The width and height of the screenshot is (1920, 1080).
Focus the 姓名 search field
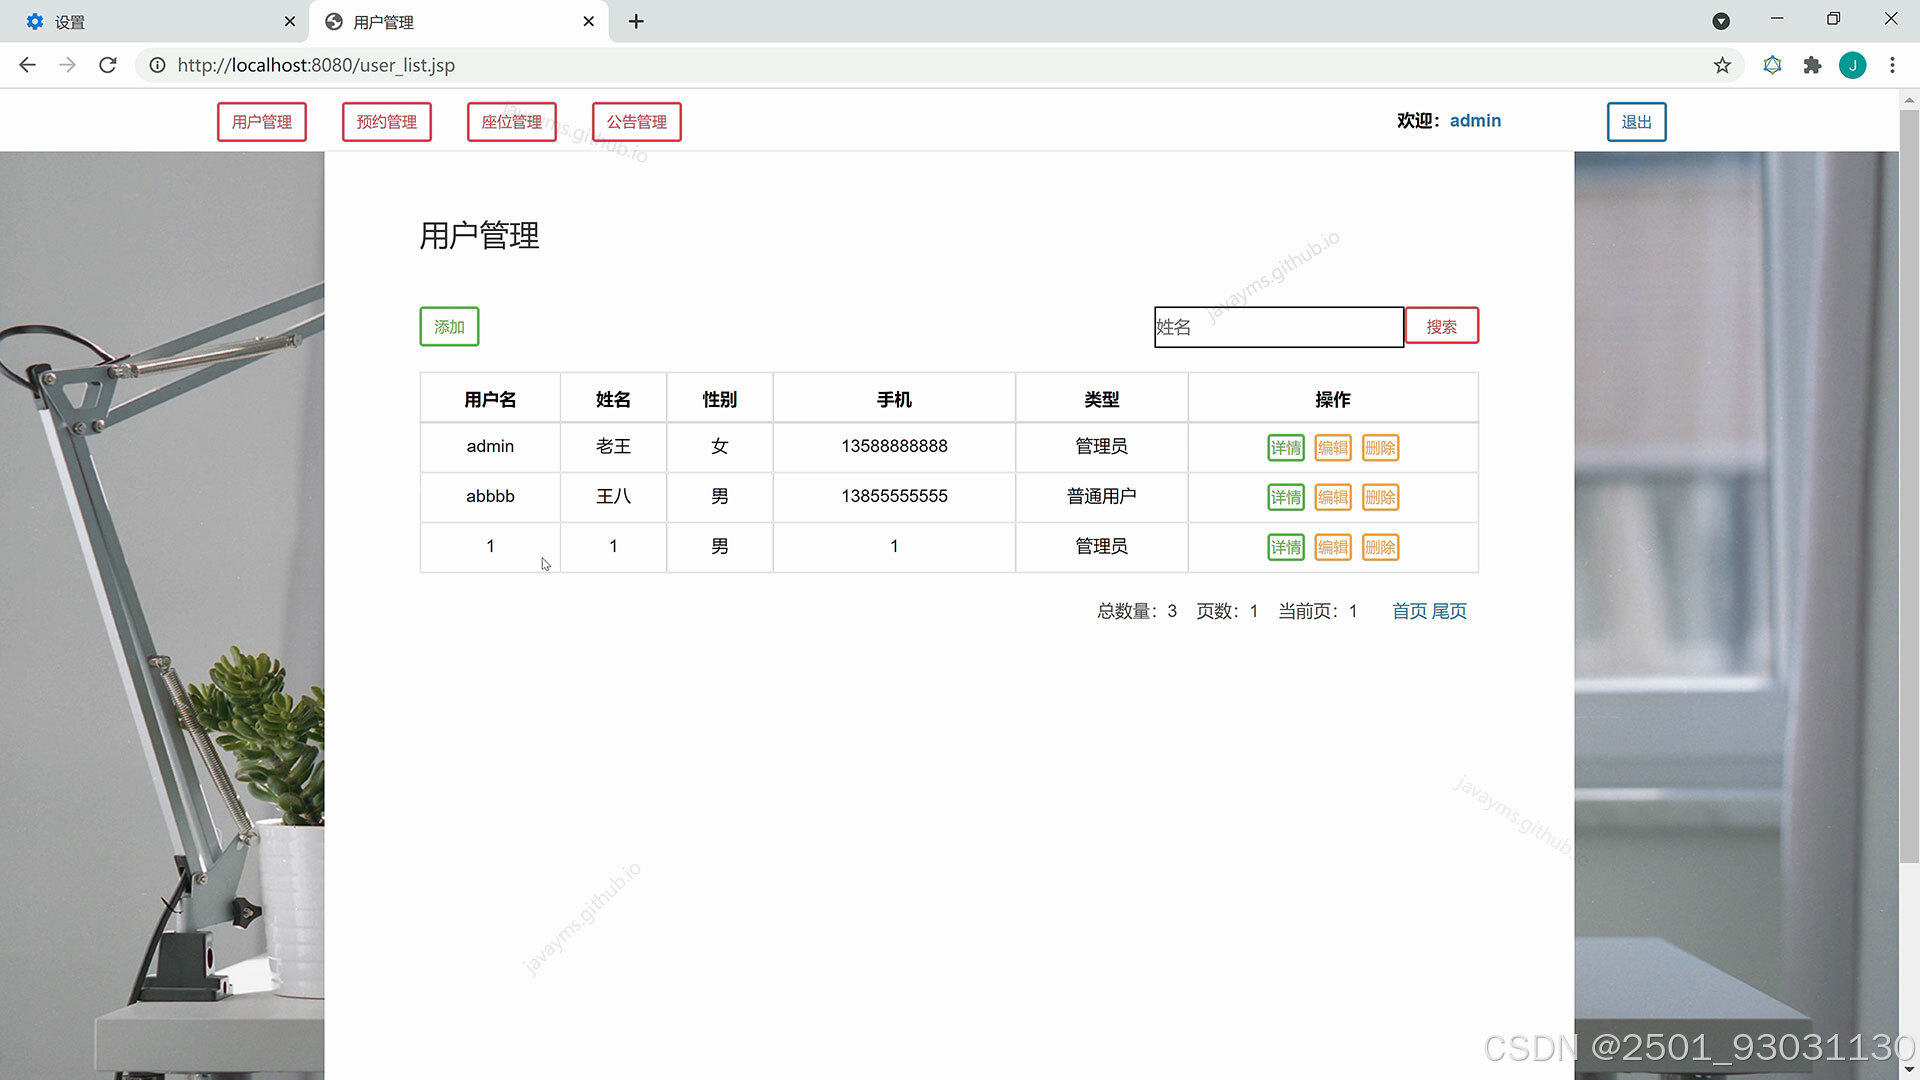[1279, 327]
